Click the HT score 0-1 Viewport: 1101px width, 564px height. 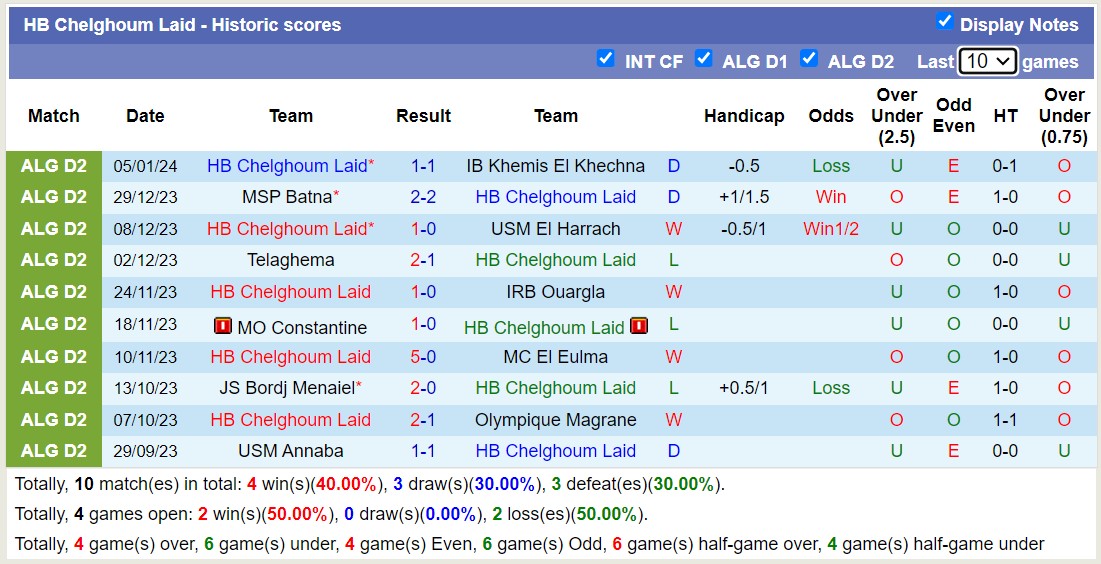coord(1006,166)
